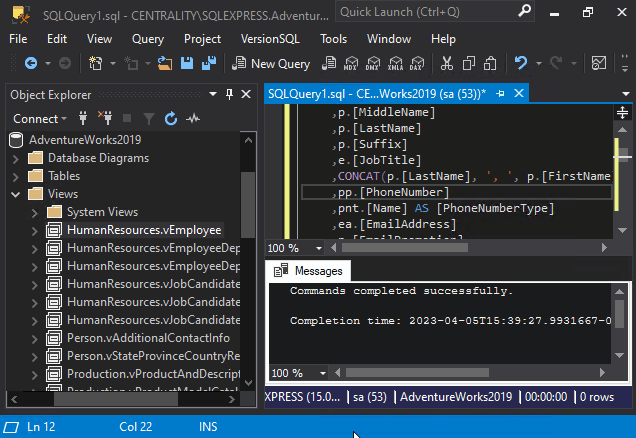The height and width of the screenshot is (438, 636).
Task: Open a DMX query icon
Action: tap(373, 63)
